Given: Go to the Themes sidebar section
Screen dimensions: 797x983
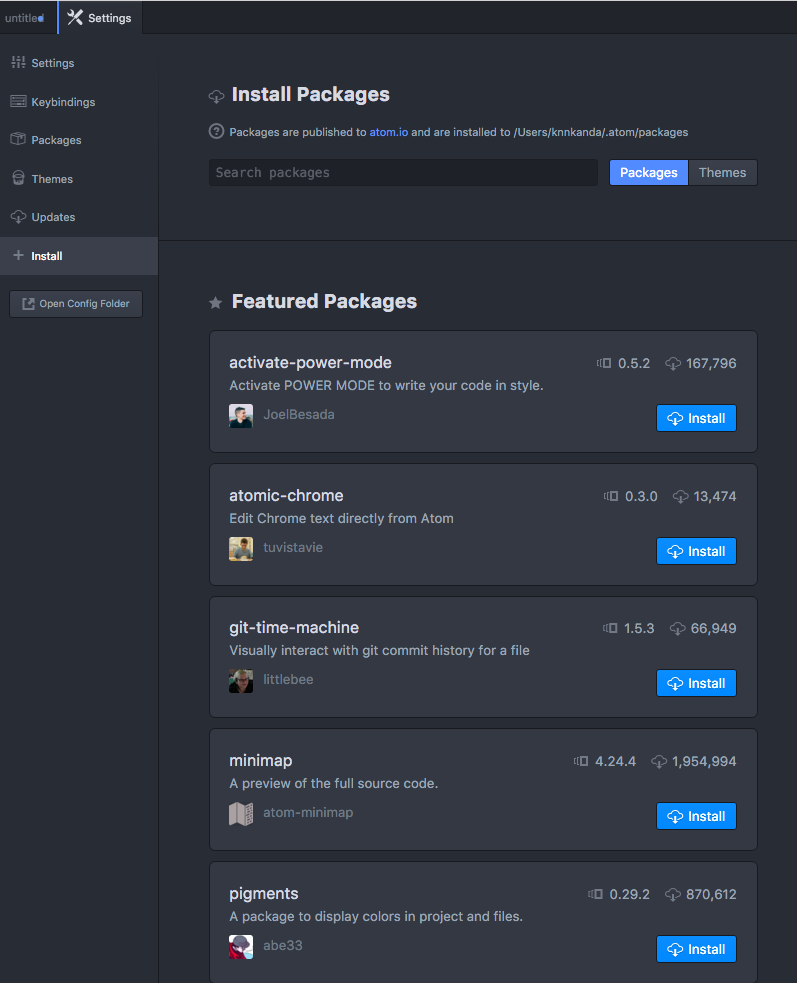Looking at the screenshot, I should tap(51, 179).
